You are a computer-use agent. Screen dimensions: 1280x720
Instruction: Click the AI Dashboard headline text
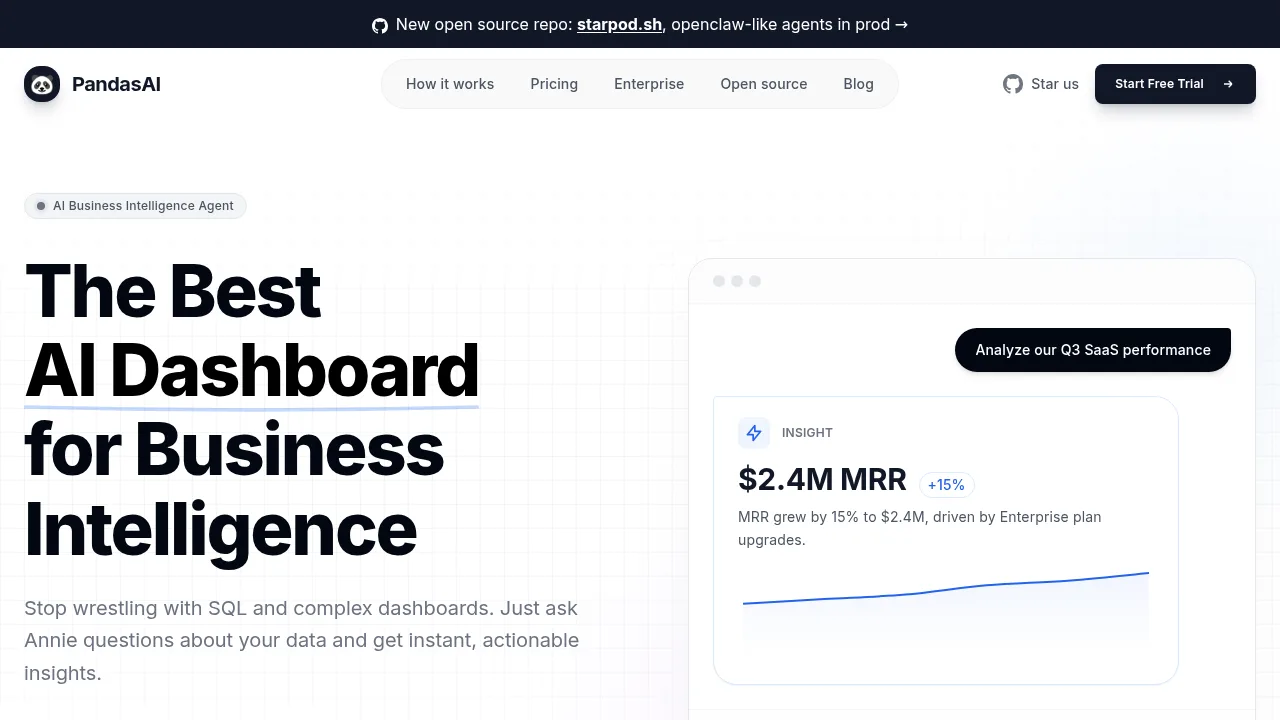pos(252,370)
